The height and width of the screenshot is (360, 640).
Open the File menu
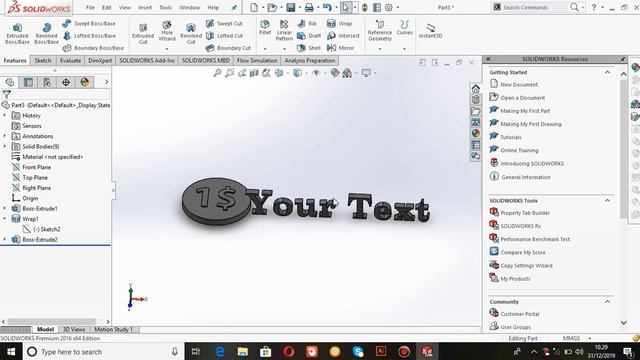pyautogui.click(x=90, y=7)
